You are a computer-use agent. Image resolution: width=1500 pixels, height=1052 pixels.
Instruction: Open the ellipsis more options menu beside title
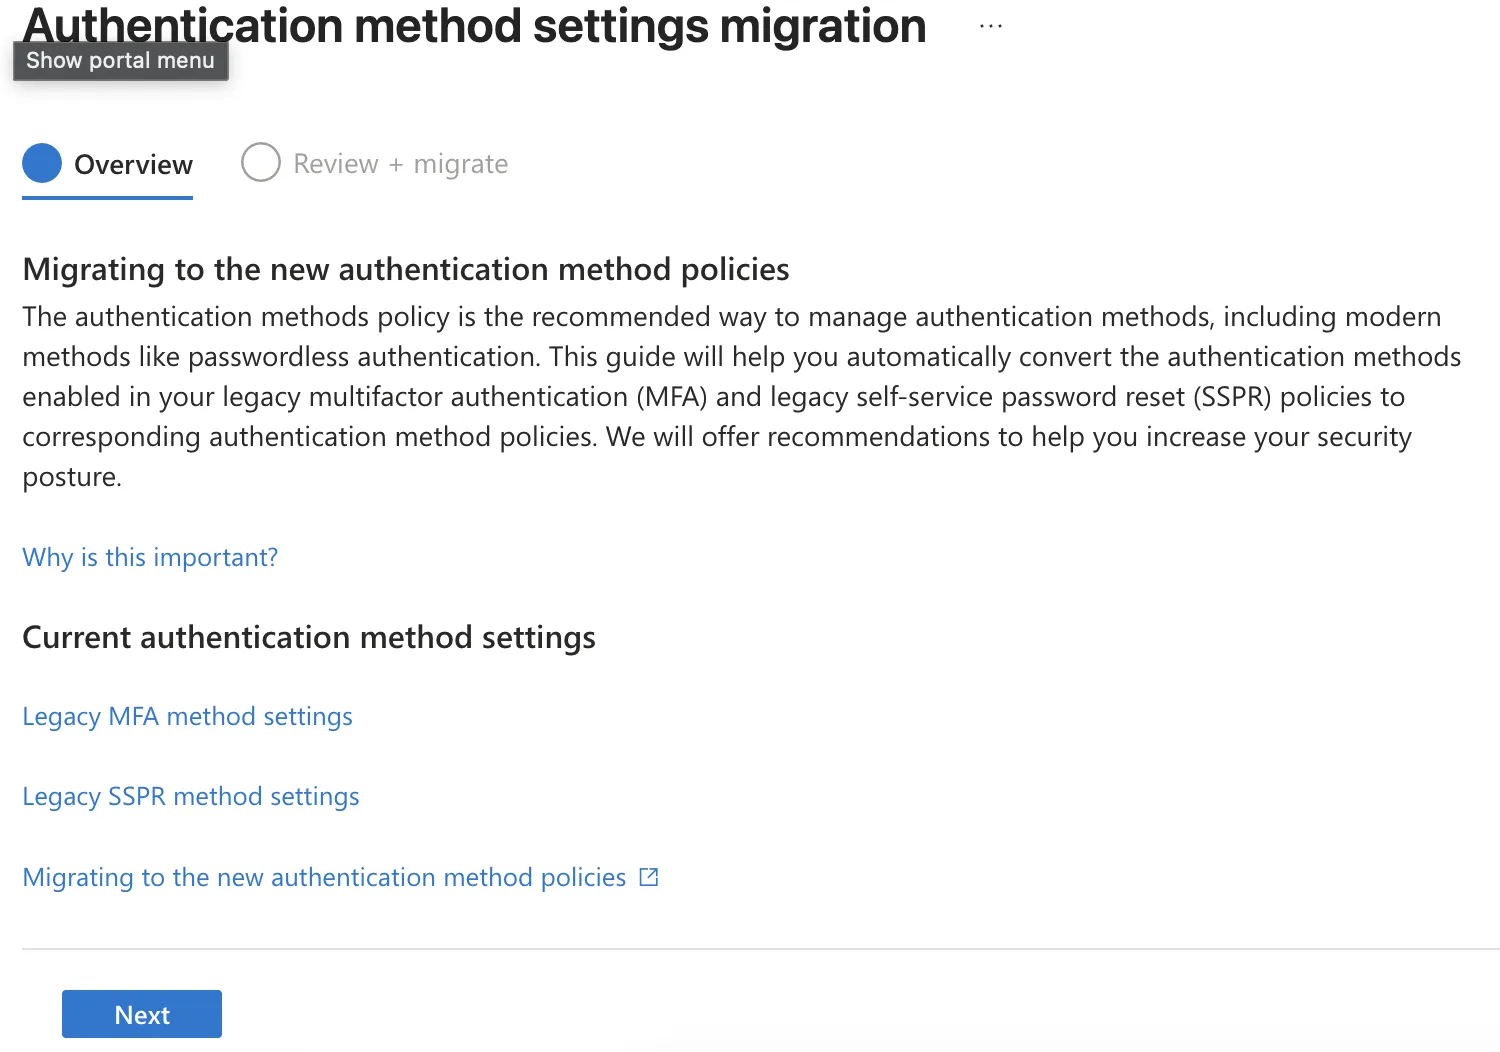990,26
